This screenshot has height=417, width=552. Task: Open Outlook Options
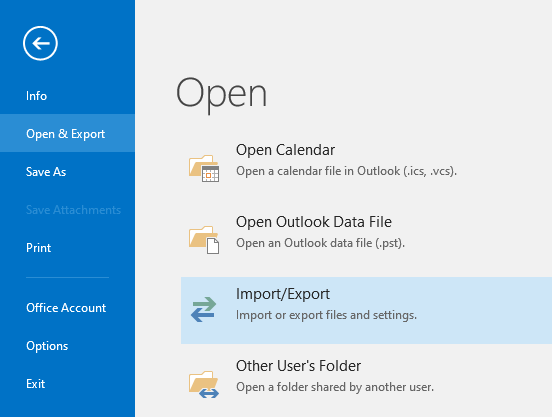[x=47, y=346]
